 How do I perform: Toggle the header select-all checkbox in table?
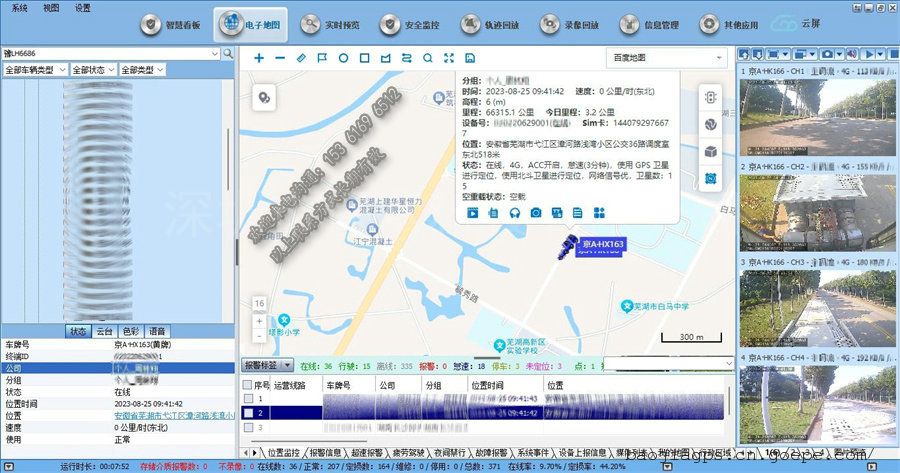(249, 385)
